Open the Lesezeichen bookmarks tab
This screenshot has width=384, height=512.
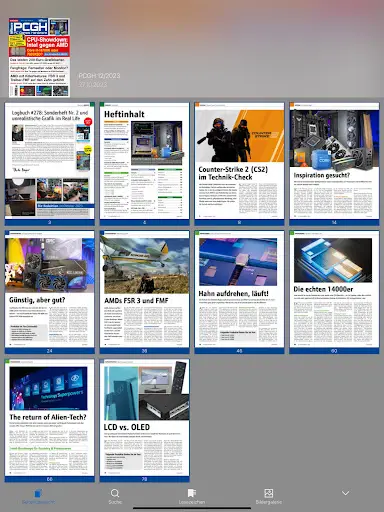pos(192,496)
